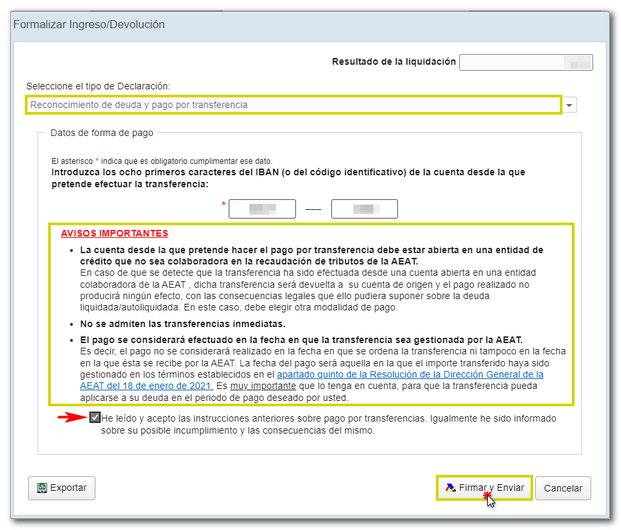Click the pen icon on Firmar y Enviar
Screen dimensions: 621x530
point(450,488)
